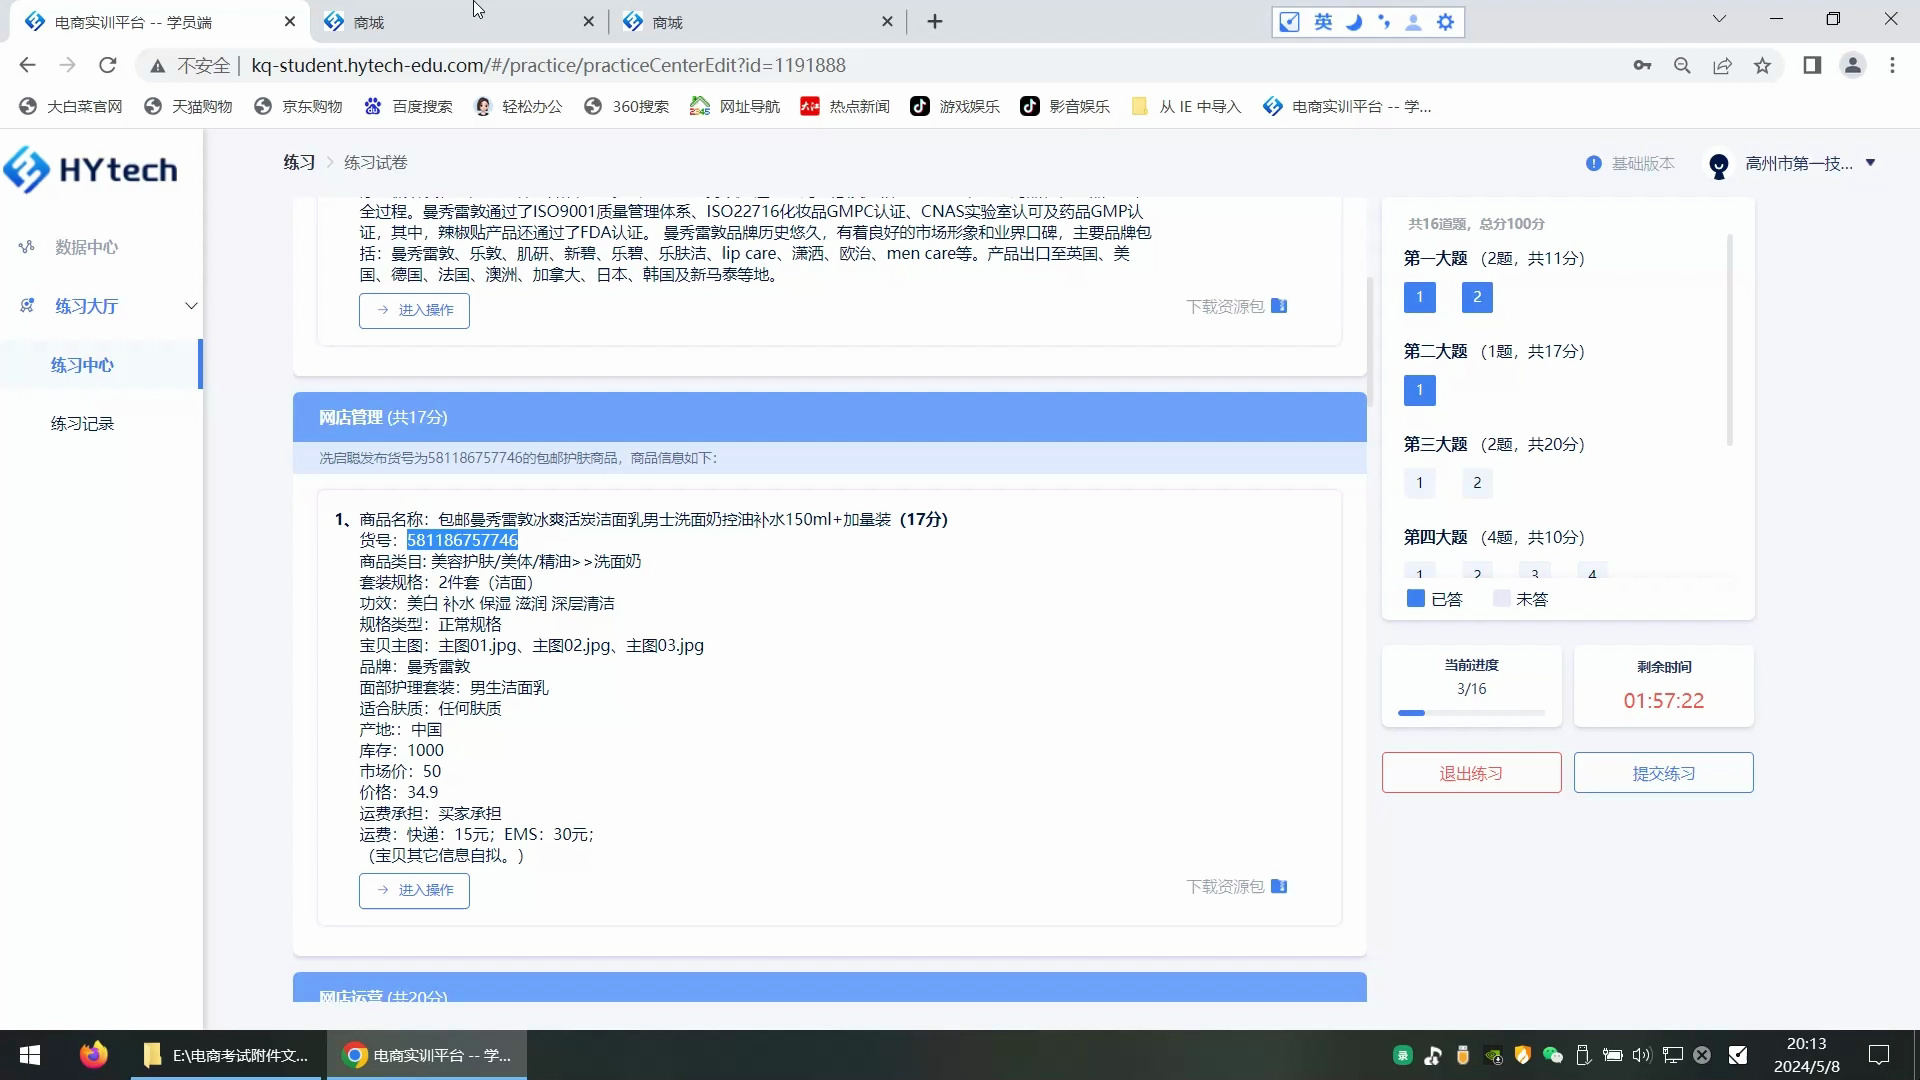Click the 不安全 security warning icon
1920x1080 pixels.
(157, 65)
